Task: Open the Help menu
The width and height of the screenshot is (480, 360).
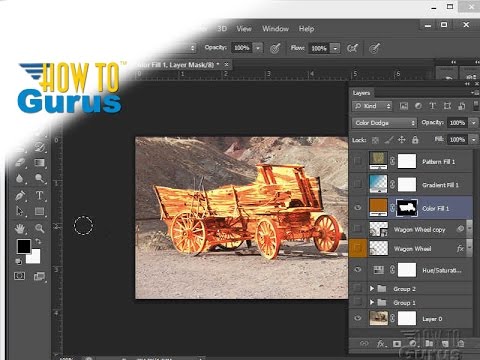Action: (306, 29)
